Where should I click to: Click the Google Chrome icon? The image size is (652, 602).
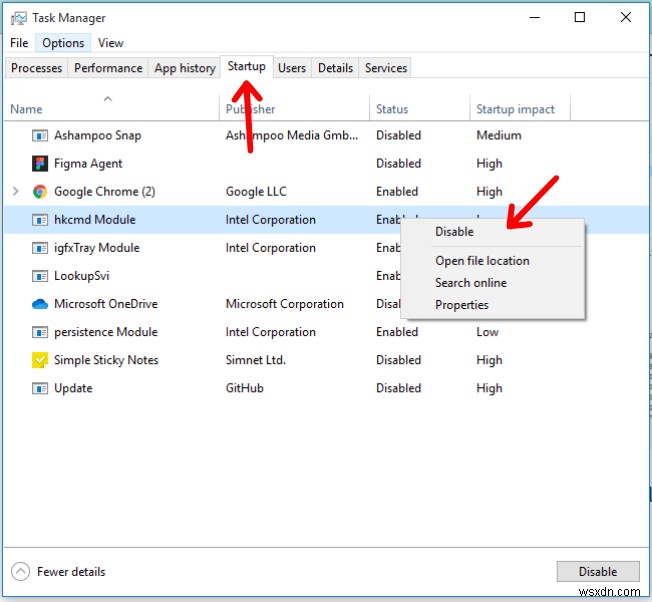click(x=40, y=192)
